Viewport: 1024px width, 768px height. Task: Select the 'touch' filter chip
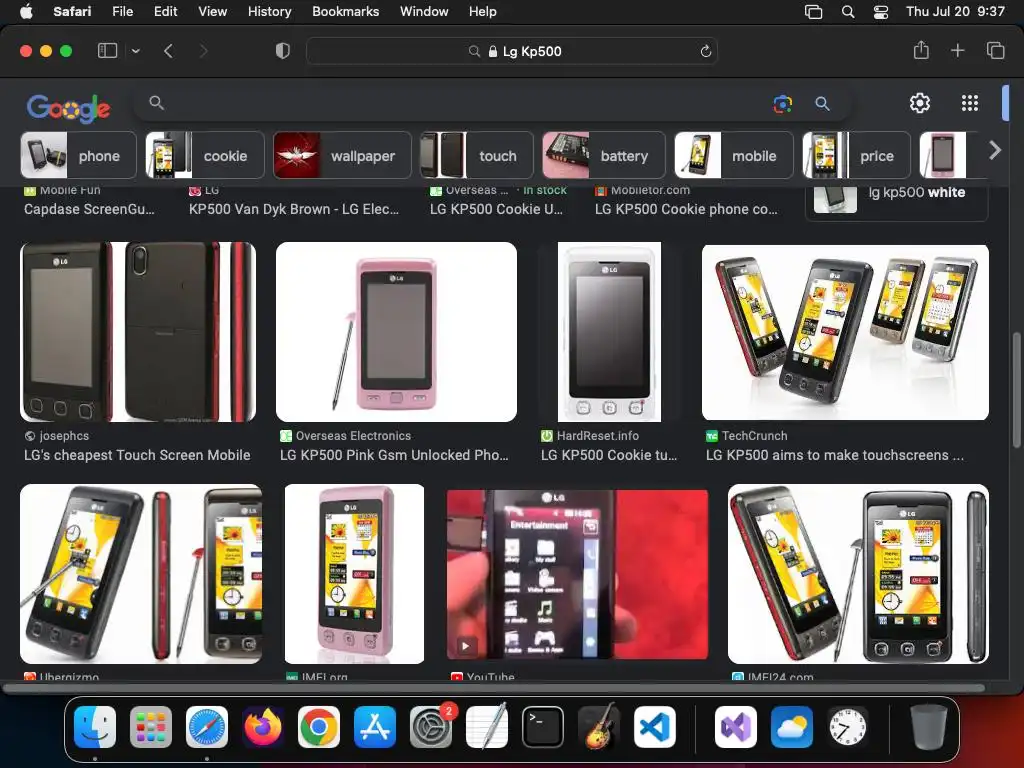click(x=476, y=155)
